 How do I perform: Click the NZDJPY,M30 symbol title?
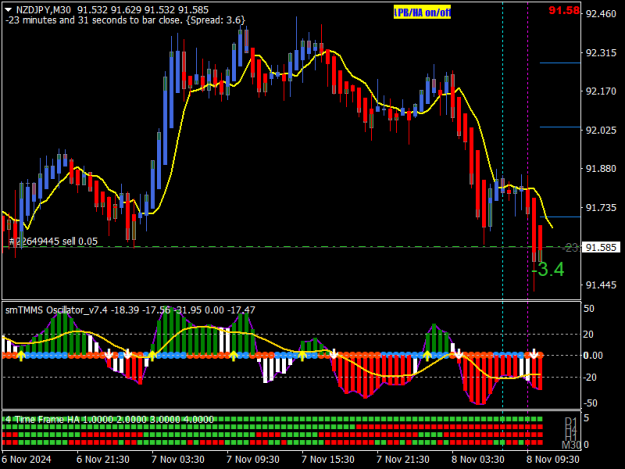click(44, 10)
